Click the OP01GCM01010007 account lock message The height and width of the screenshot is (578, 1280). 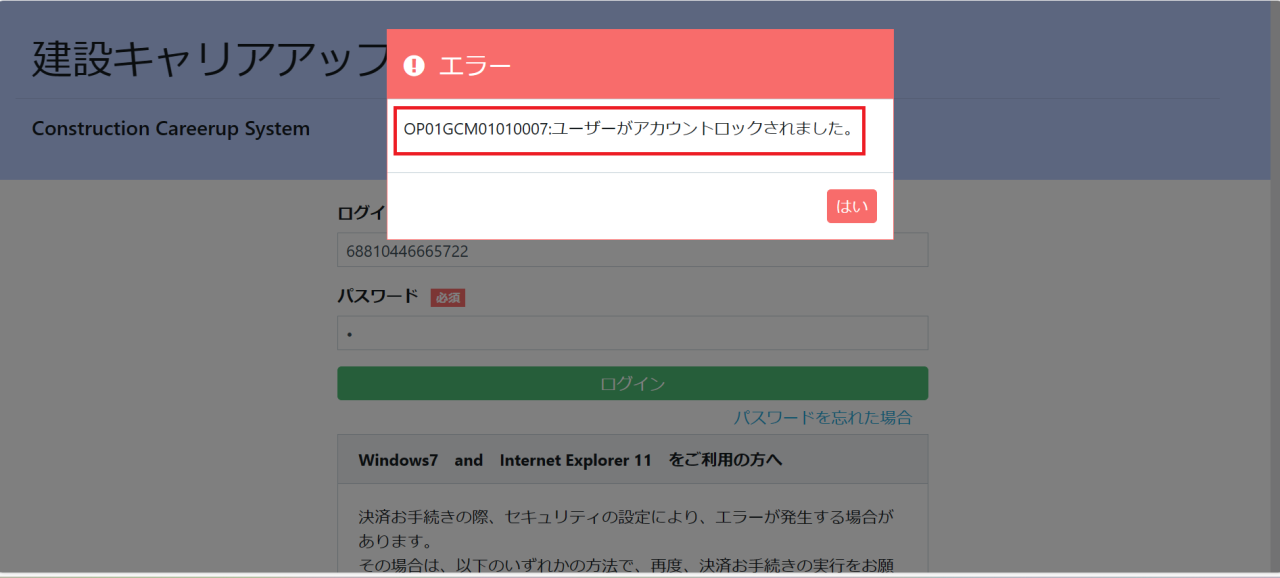tap(628, 130)
